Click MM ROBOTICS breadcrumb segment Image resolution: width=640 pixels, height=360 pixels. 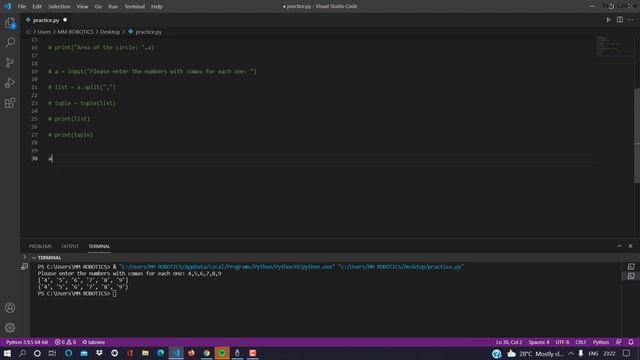(76, 32)
